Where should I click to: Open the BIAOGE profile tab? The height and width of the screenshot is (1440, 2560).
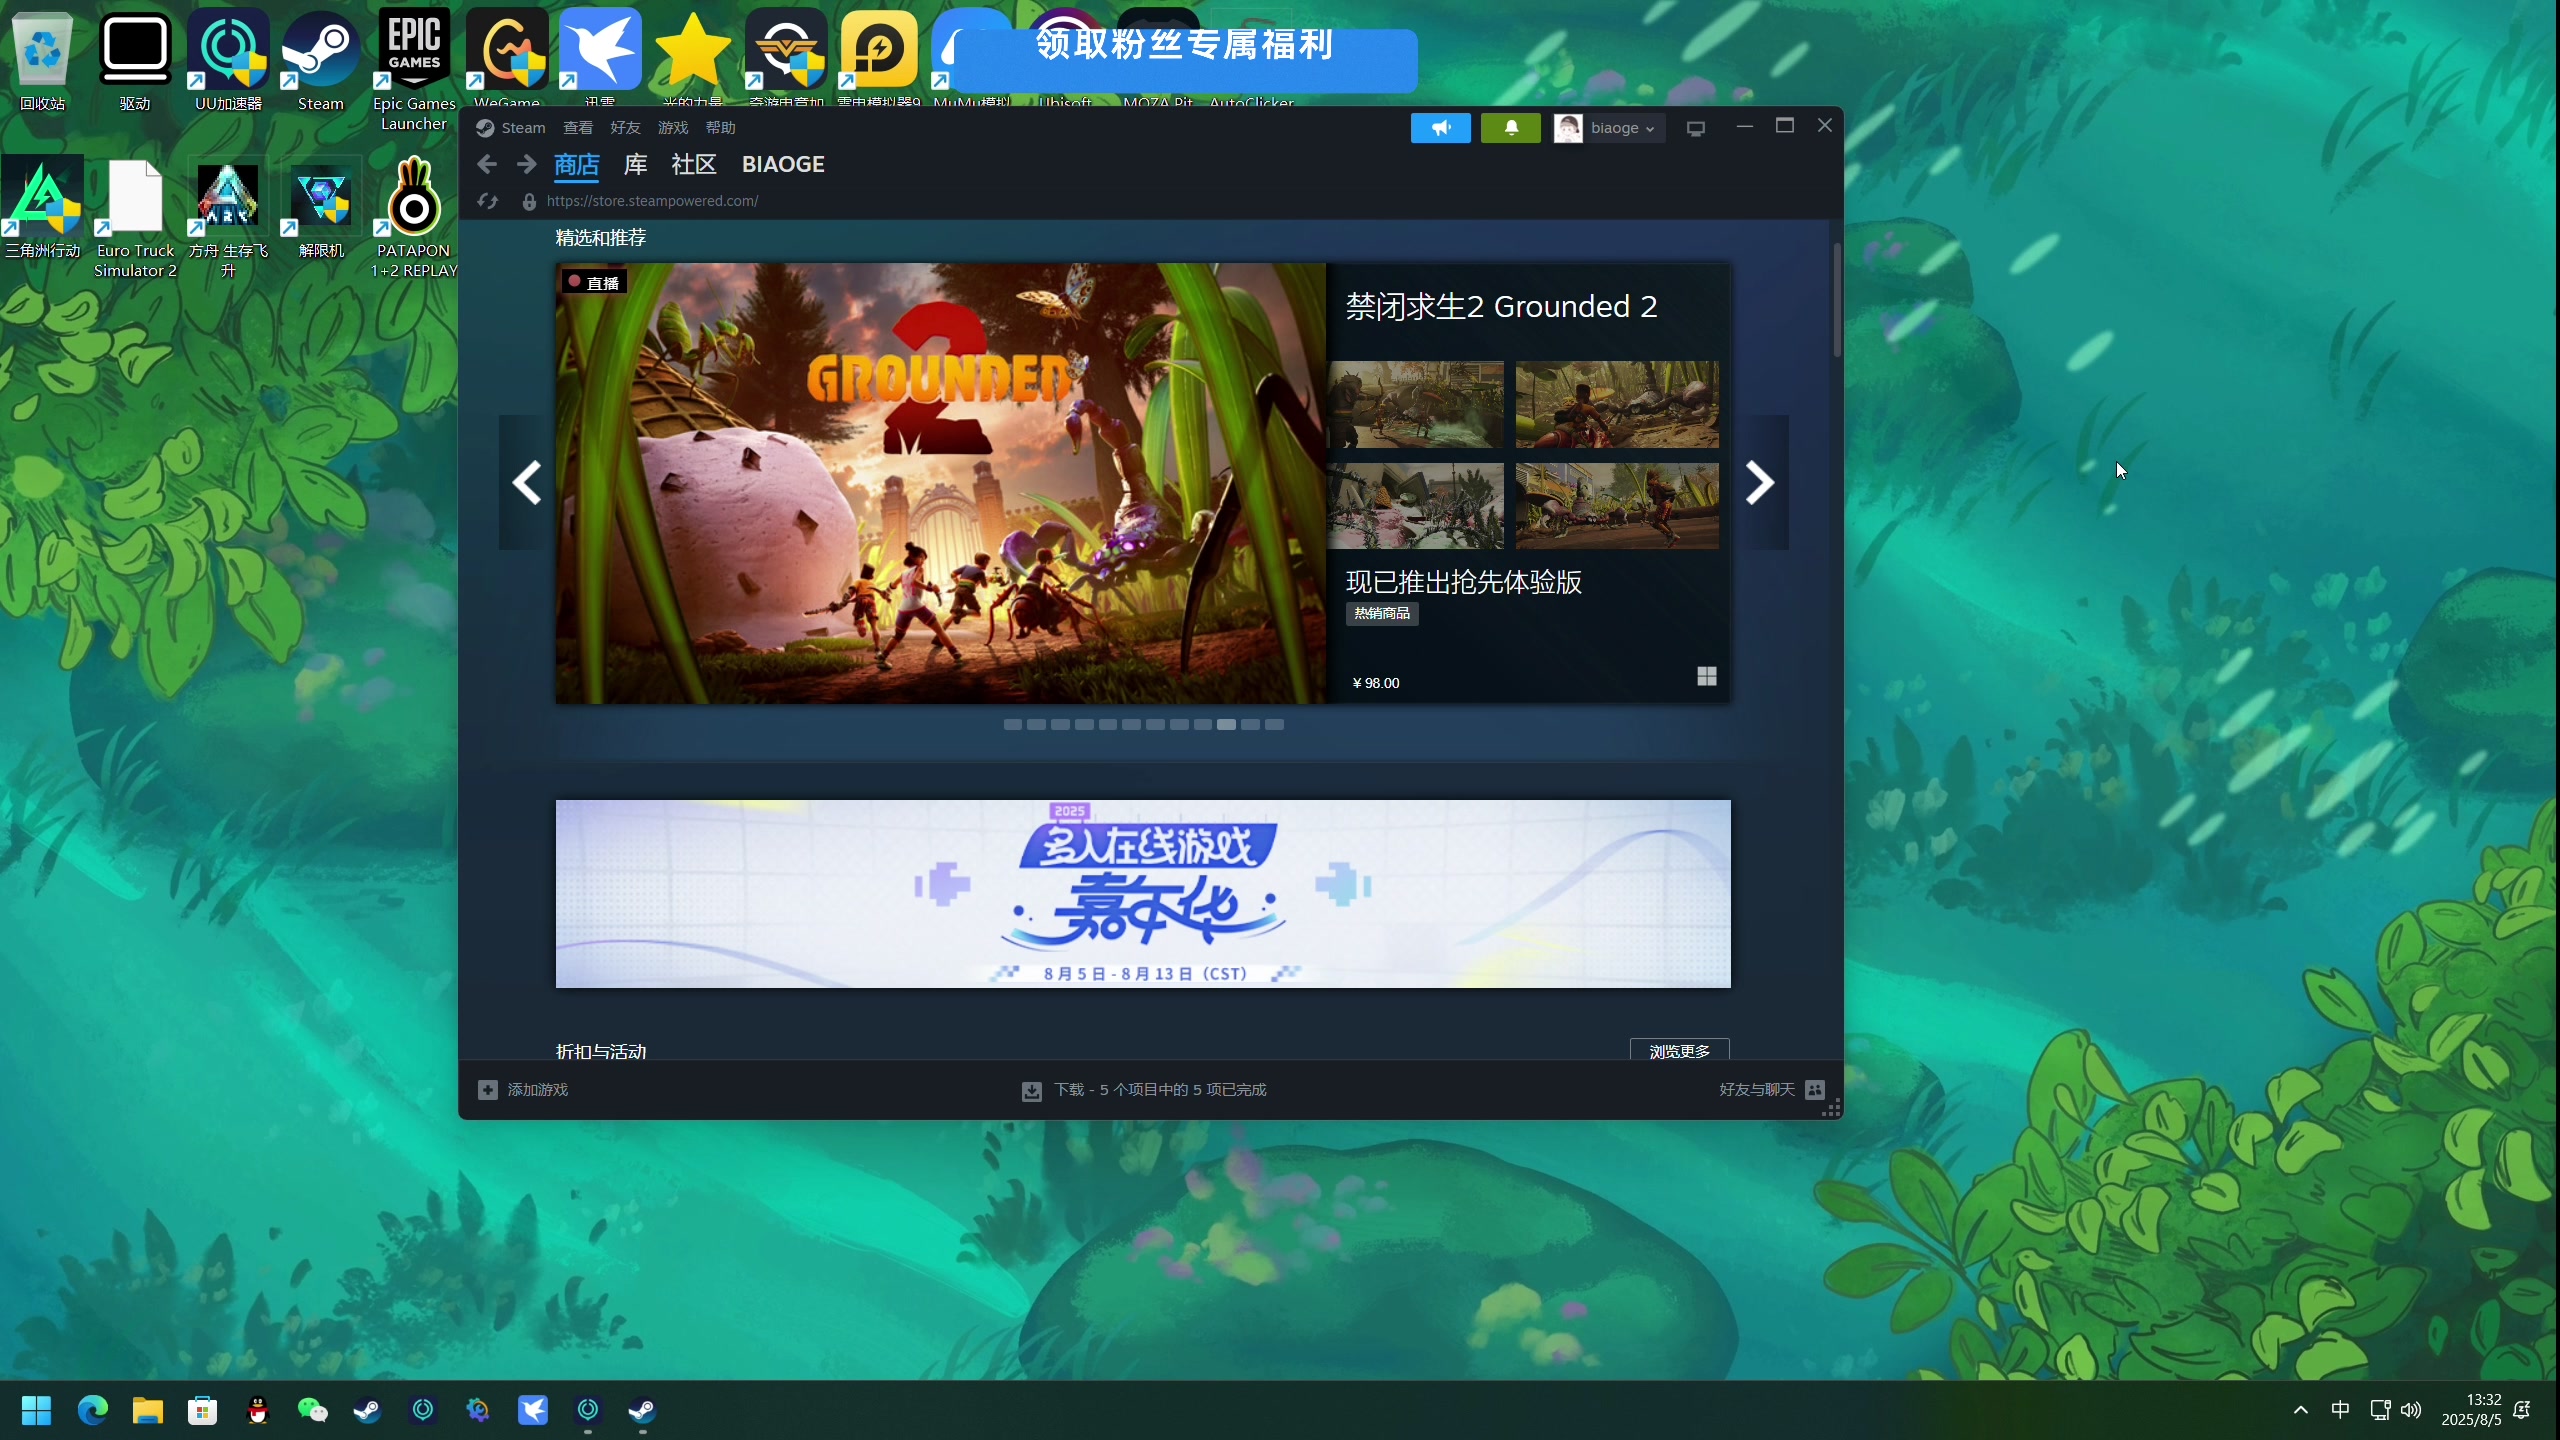(783, 165)
